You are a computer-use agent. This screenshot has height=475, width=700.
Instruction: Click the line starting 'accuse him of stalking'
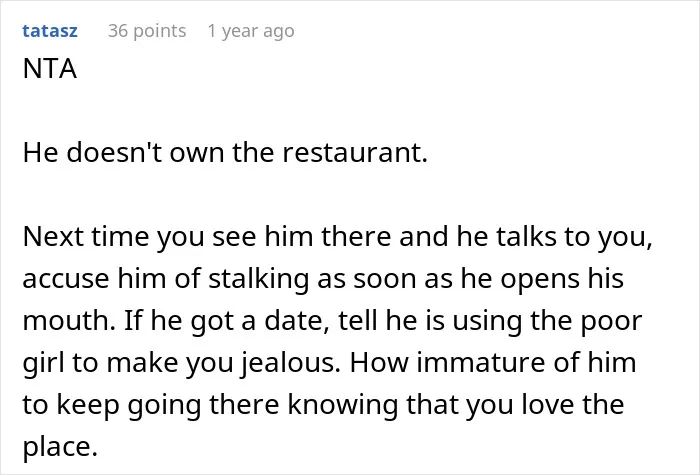(323, 279)
